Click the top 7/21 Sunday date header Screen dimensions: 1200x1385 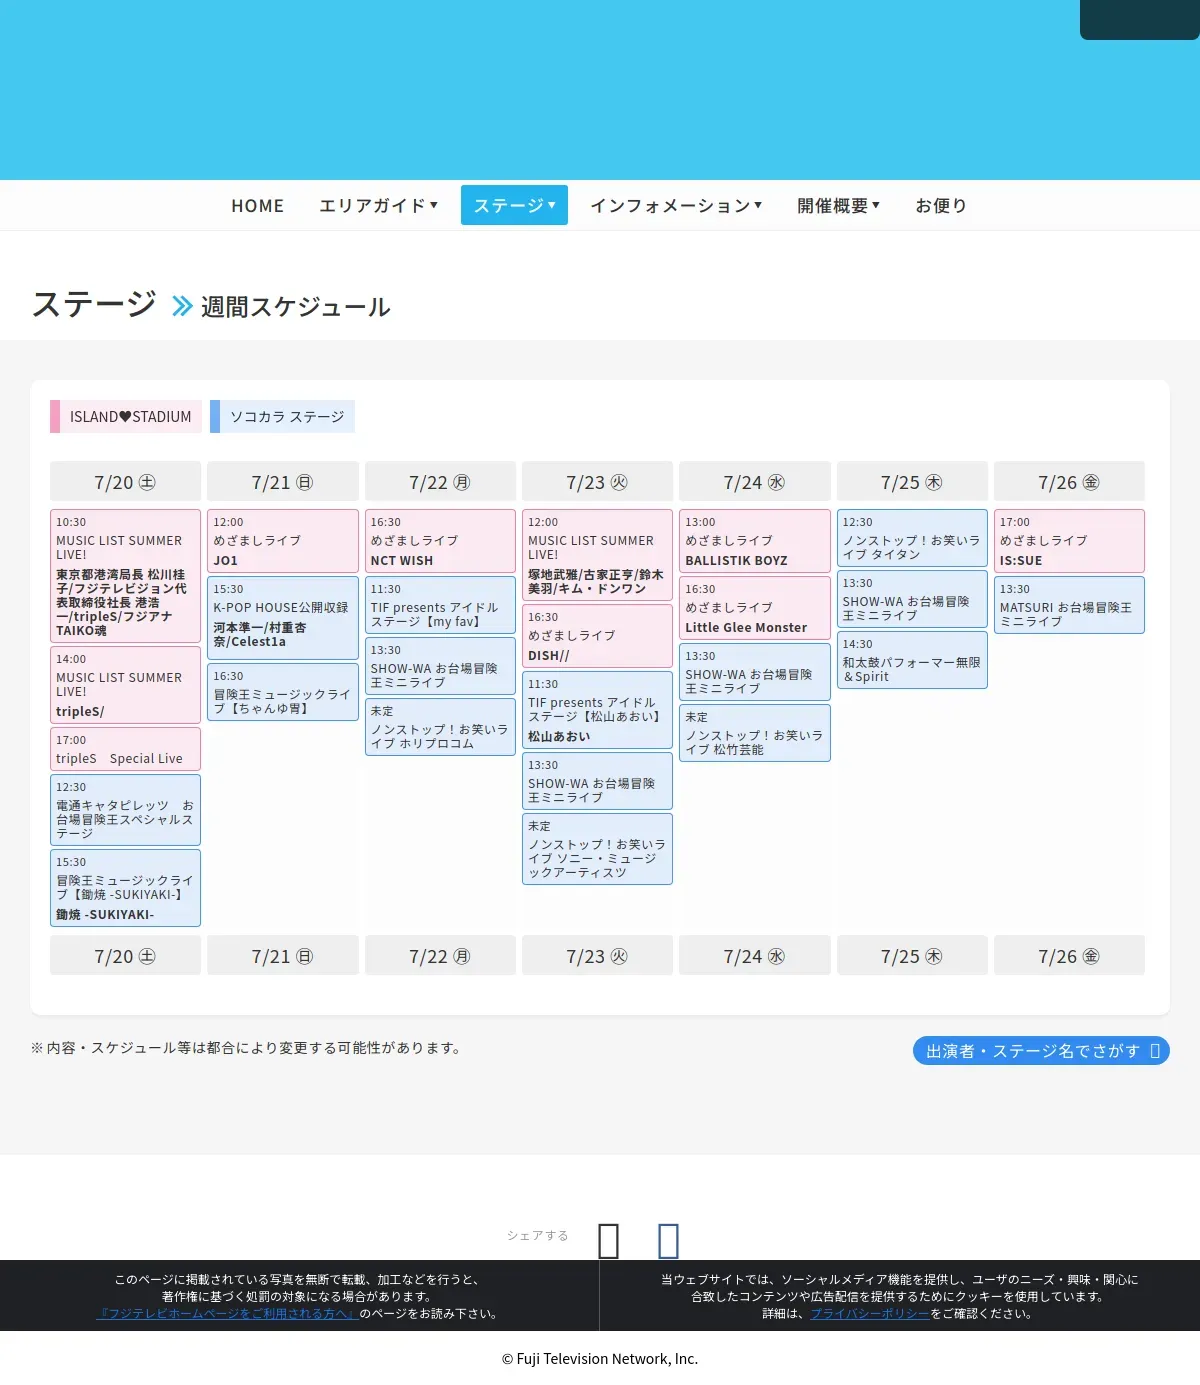(282, 482)
